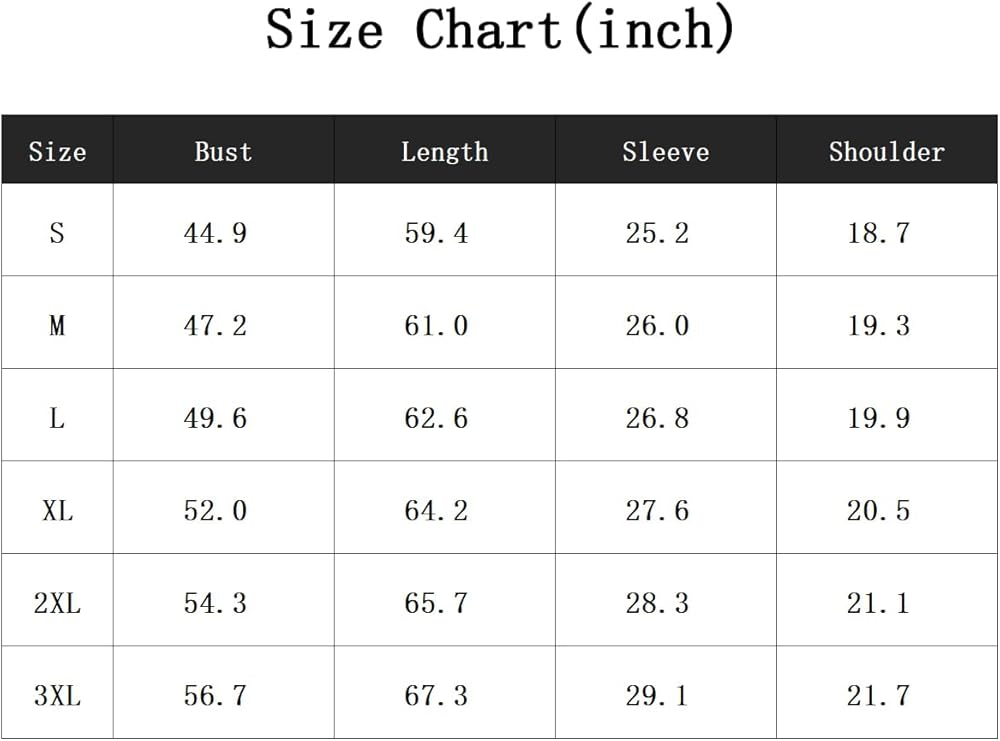The height and width of the screenshot is (741, 1000).
Task: Click the Size Chart(inch) title
Action: (x=500, y=30)
